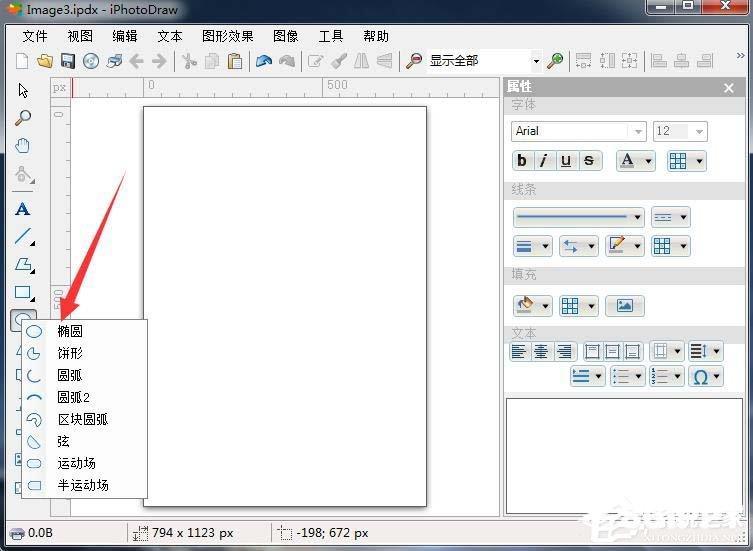Toggle strikethrough text formatting

(x=589, y=160)
